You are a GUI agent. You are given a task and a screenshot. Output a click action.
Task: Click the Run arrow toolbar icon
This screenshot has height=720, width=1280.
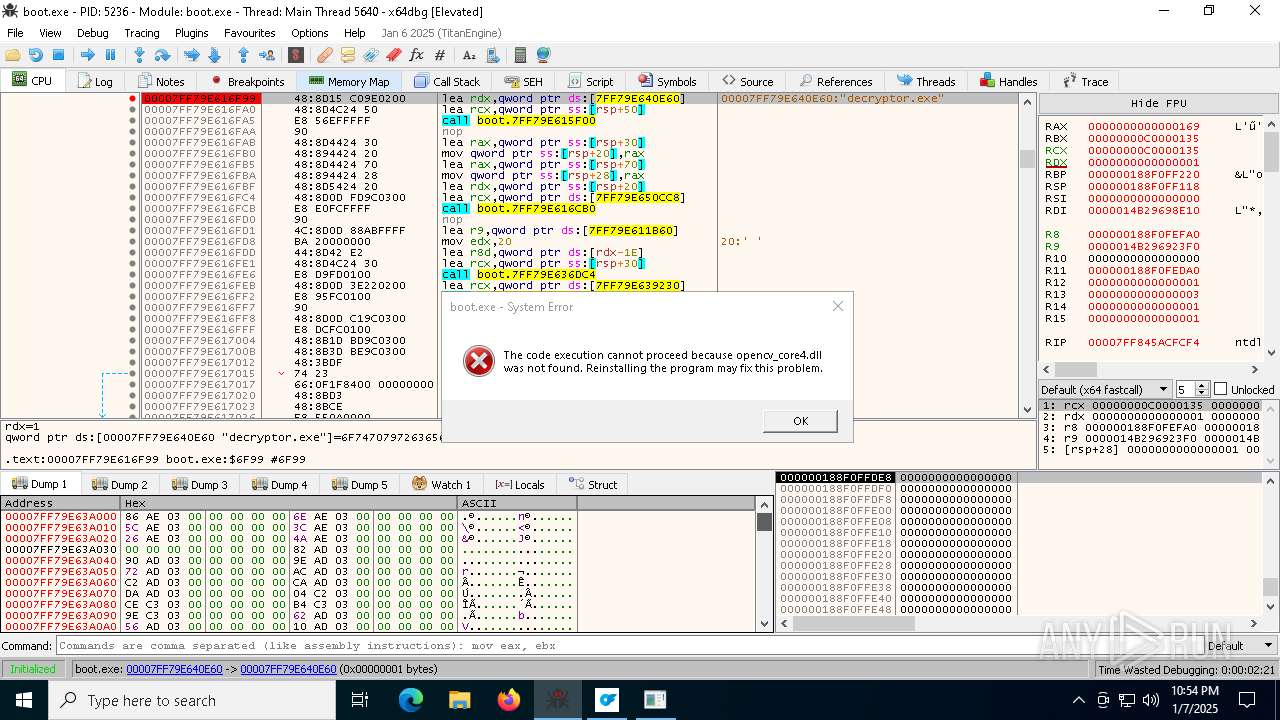pyautogui.click(x=88, y=55)
